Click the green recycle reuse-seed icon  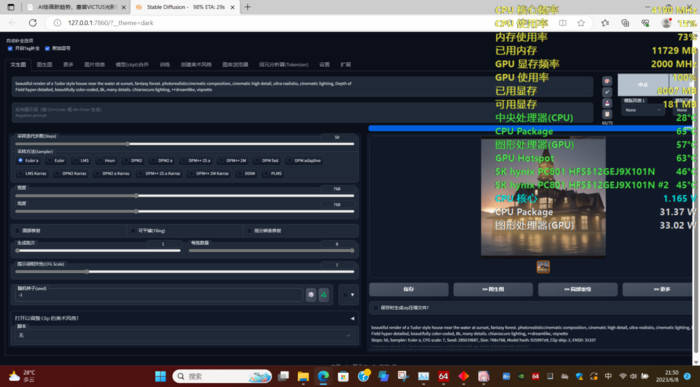(x=324, y=295)
